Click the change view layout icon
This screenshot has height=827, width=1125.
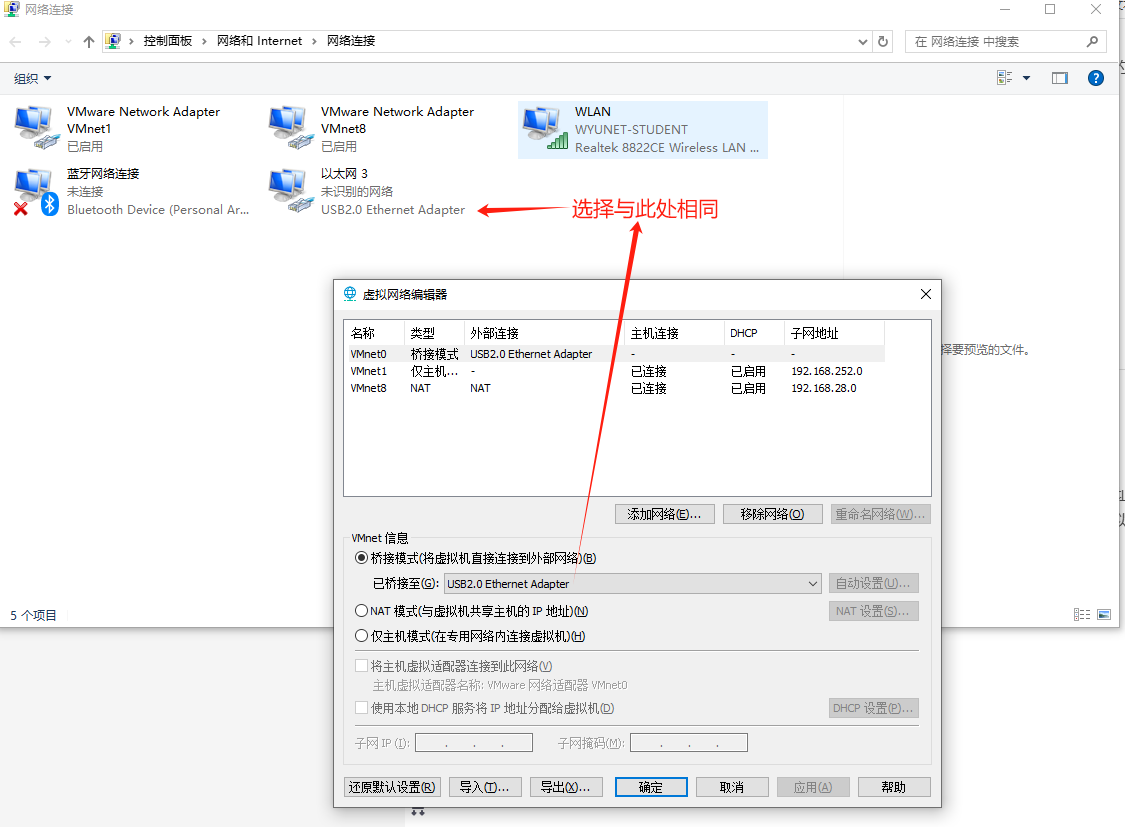point(1004,78)
